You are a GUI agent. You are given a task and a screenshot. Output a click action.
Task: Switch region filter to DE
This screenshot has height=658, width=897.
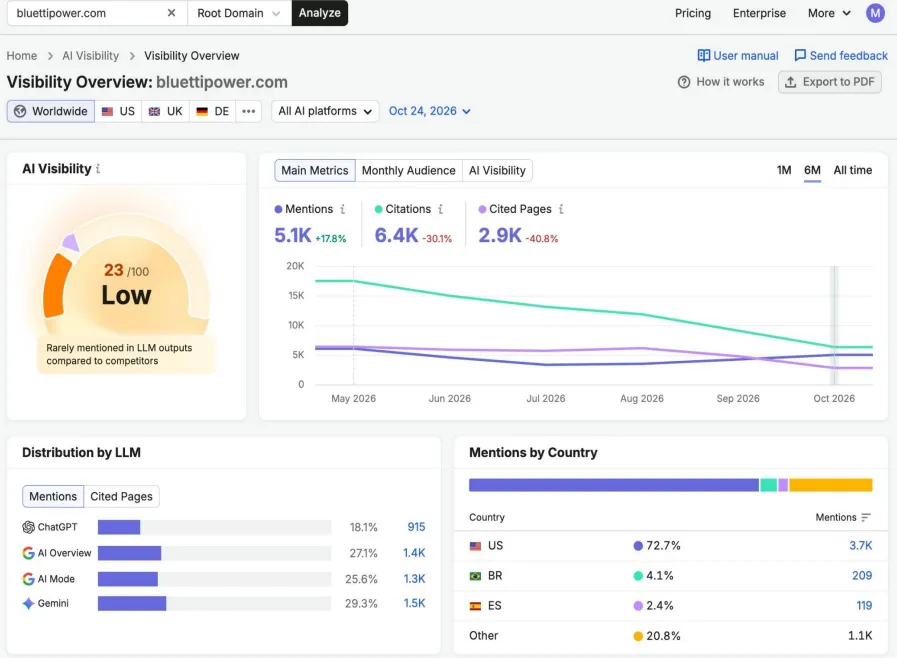click(213, 111)
